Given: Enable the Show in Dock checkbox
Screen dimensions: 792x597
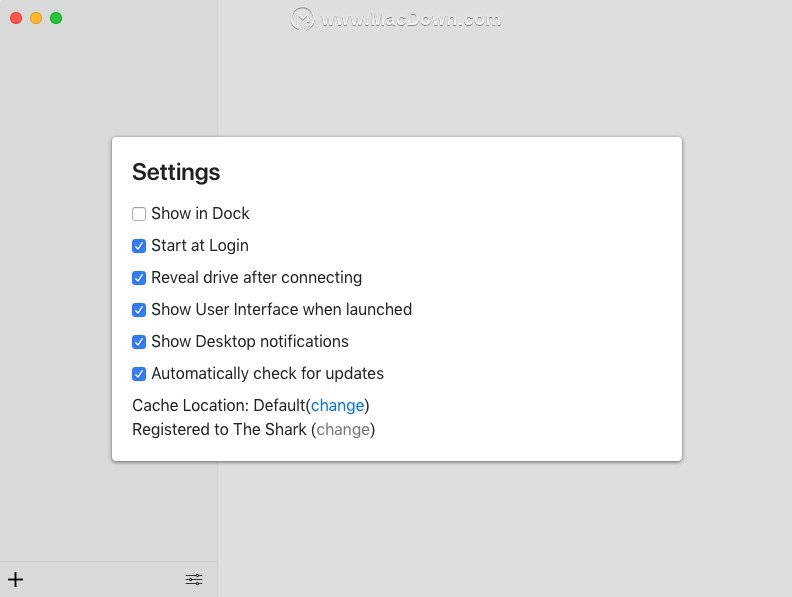Looking at the screenshot, I should 139,214.
